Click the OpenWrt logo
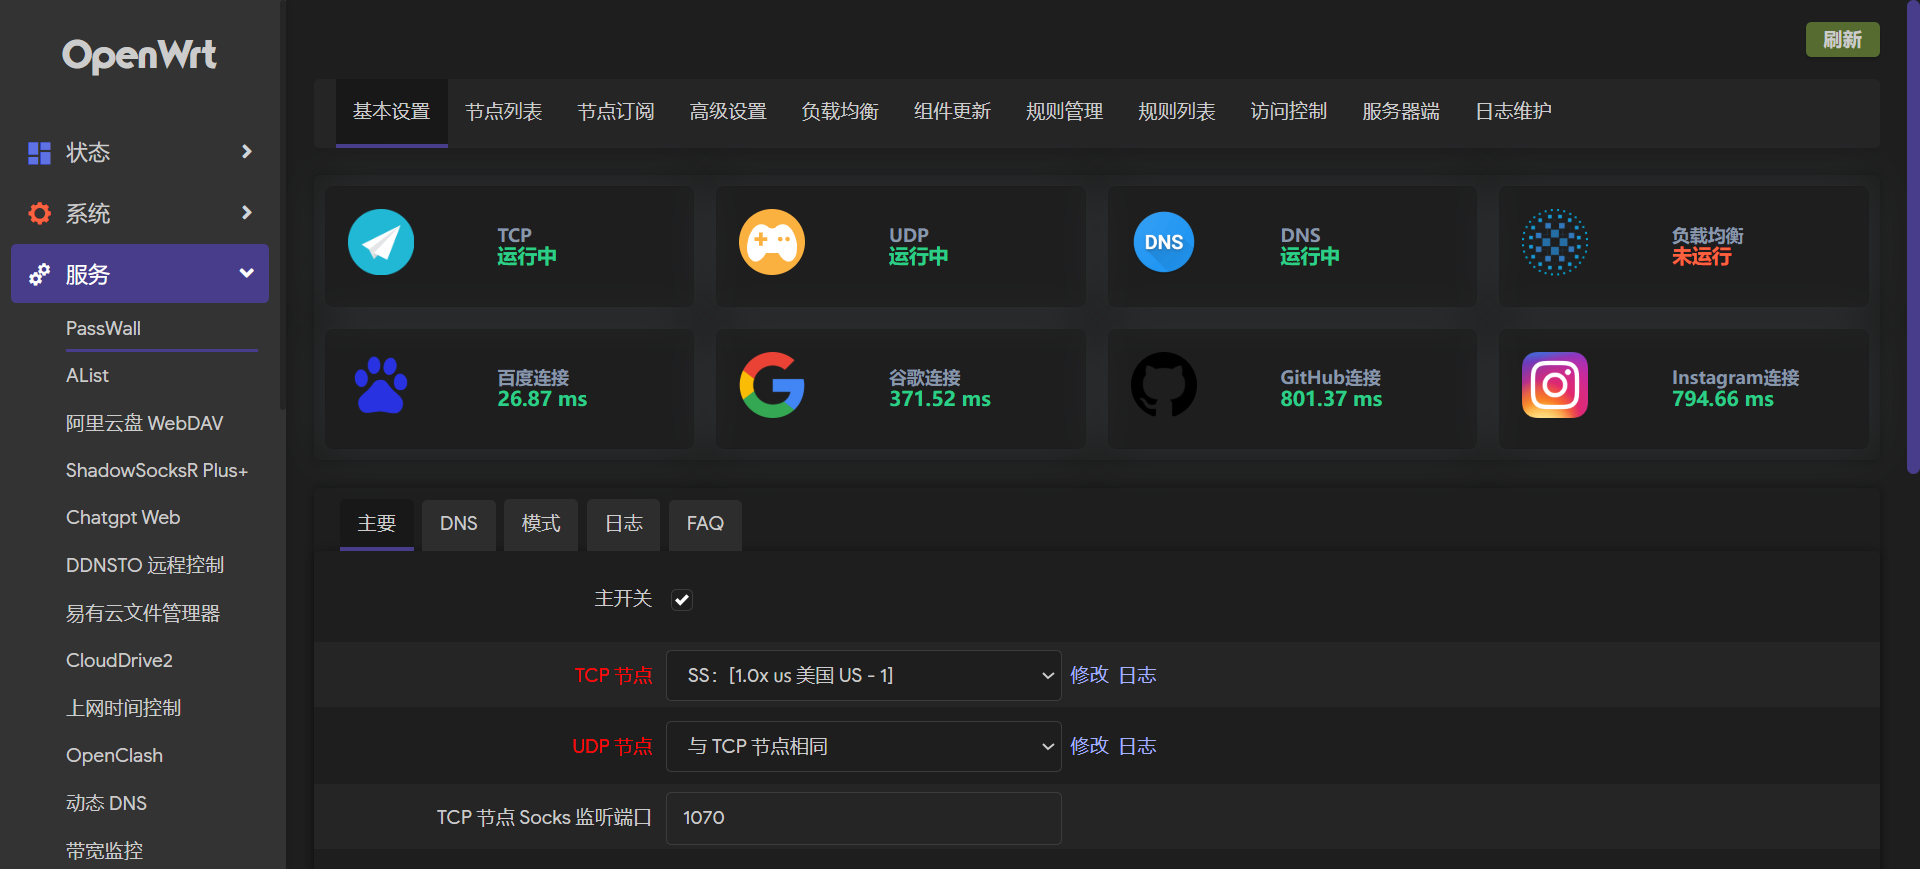Image resolution: width=1920 pixels, height=869 pixels. pyautogui.click(x=139, y=55)
